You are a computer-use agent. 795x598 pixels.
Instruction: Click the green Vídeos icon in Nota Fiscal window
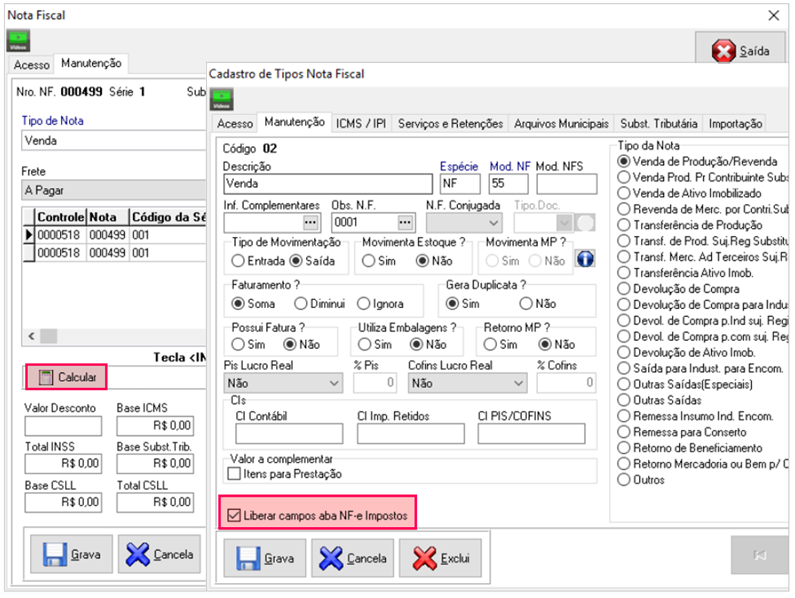tap(18, 41)
